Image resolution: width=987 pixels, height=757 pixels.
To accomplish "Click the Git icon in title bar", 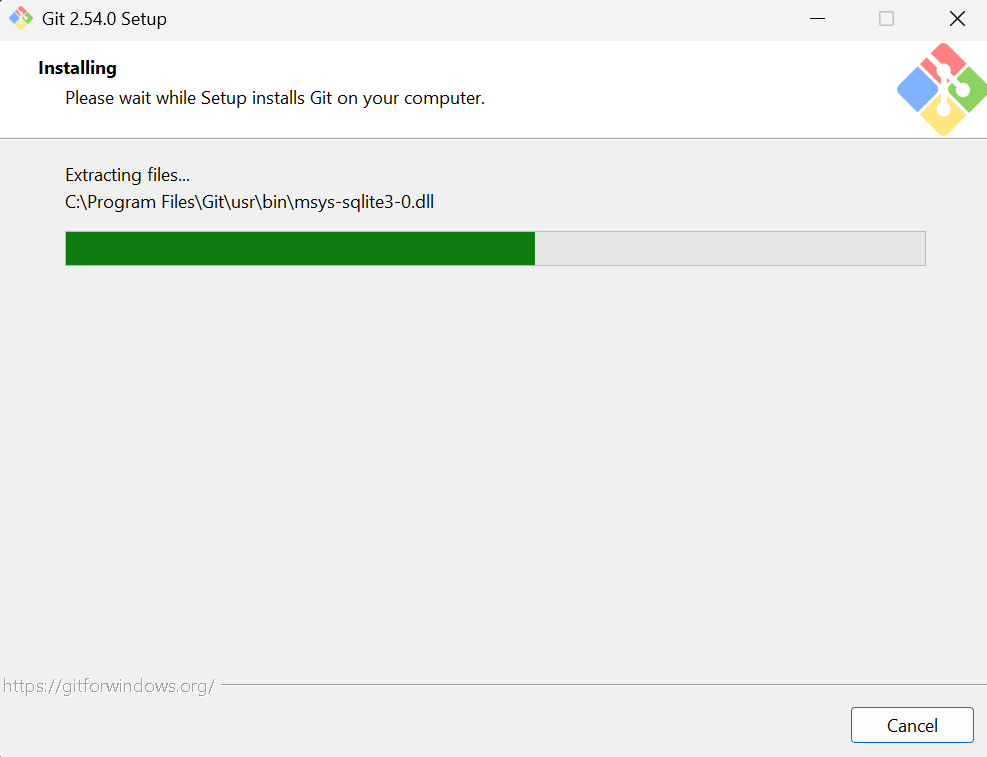I will [21, 18].
